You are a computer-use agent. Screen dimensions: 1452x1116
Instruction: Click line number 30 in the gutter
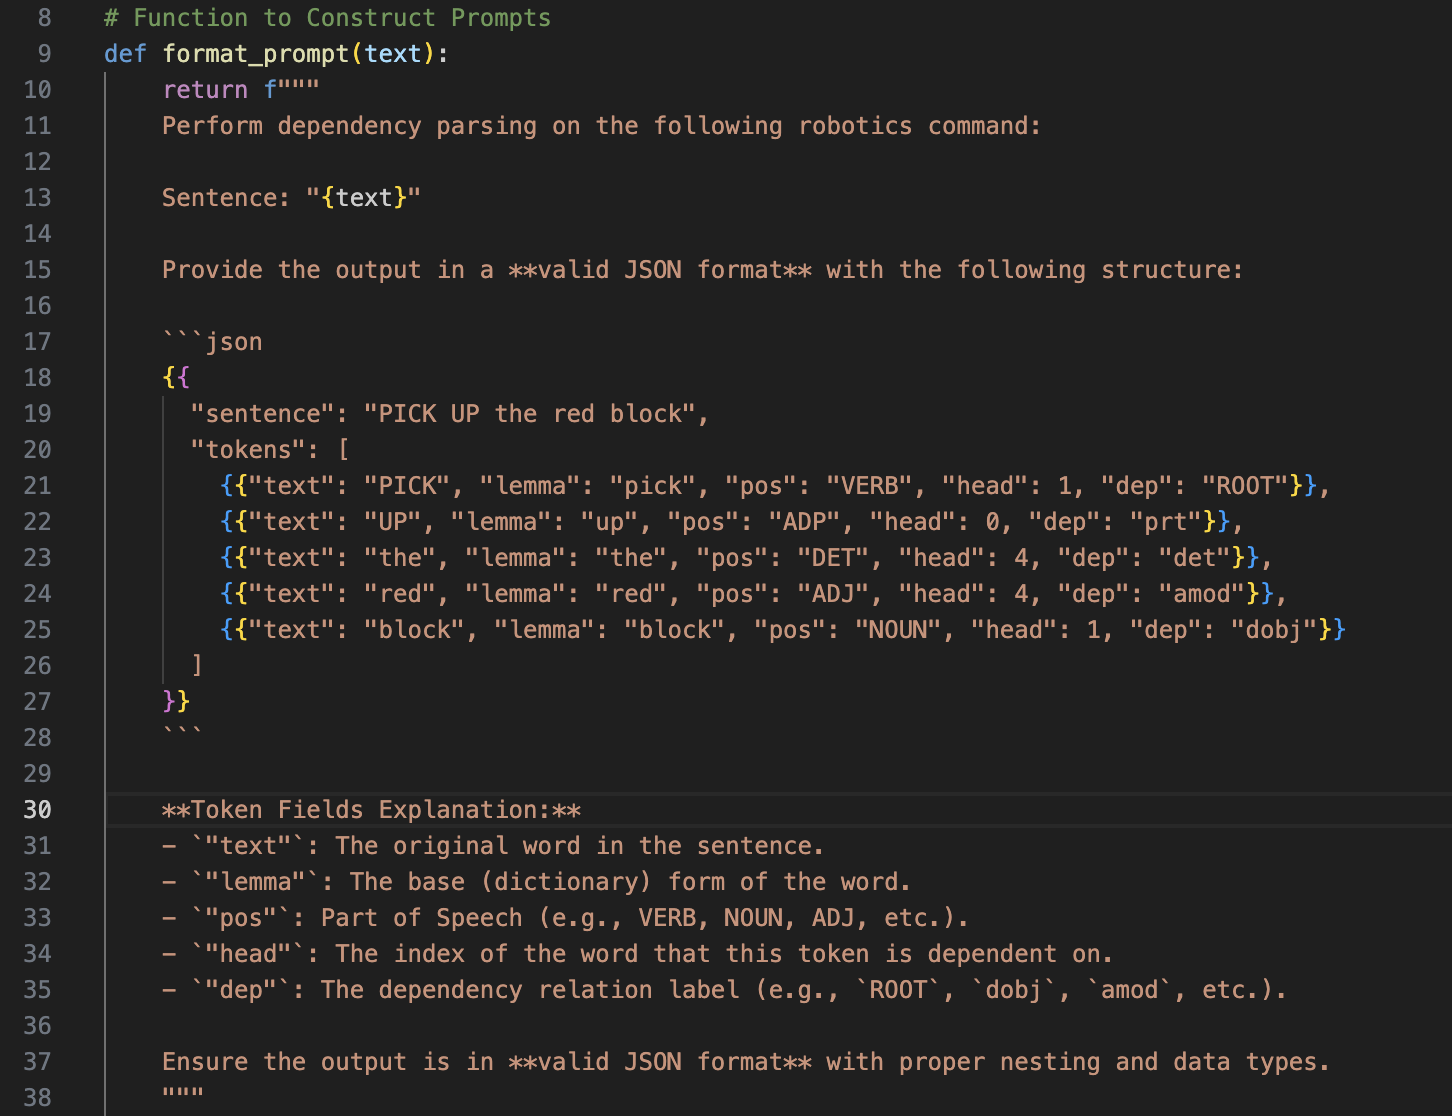click(37, 809)
